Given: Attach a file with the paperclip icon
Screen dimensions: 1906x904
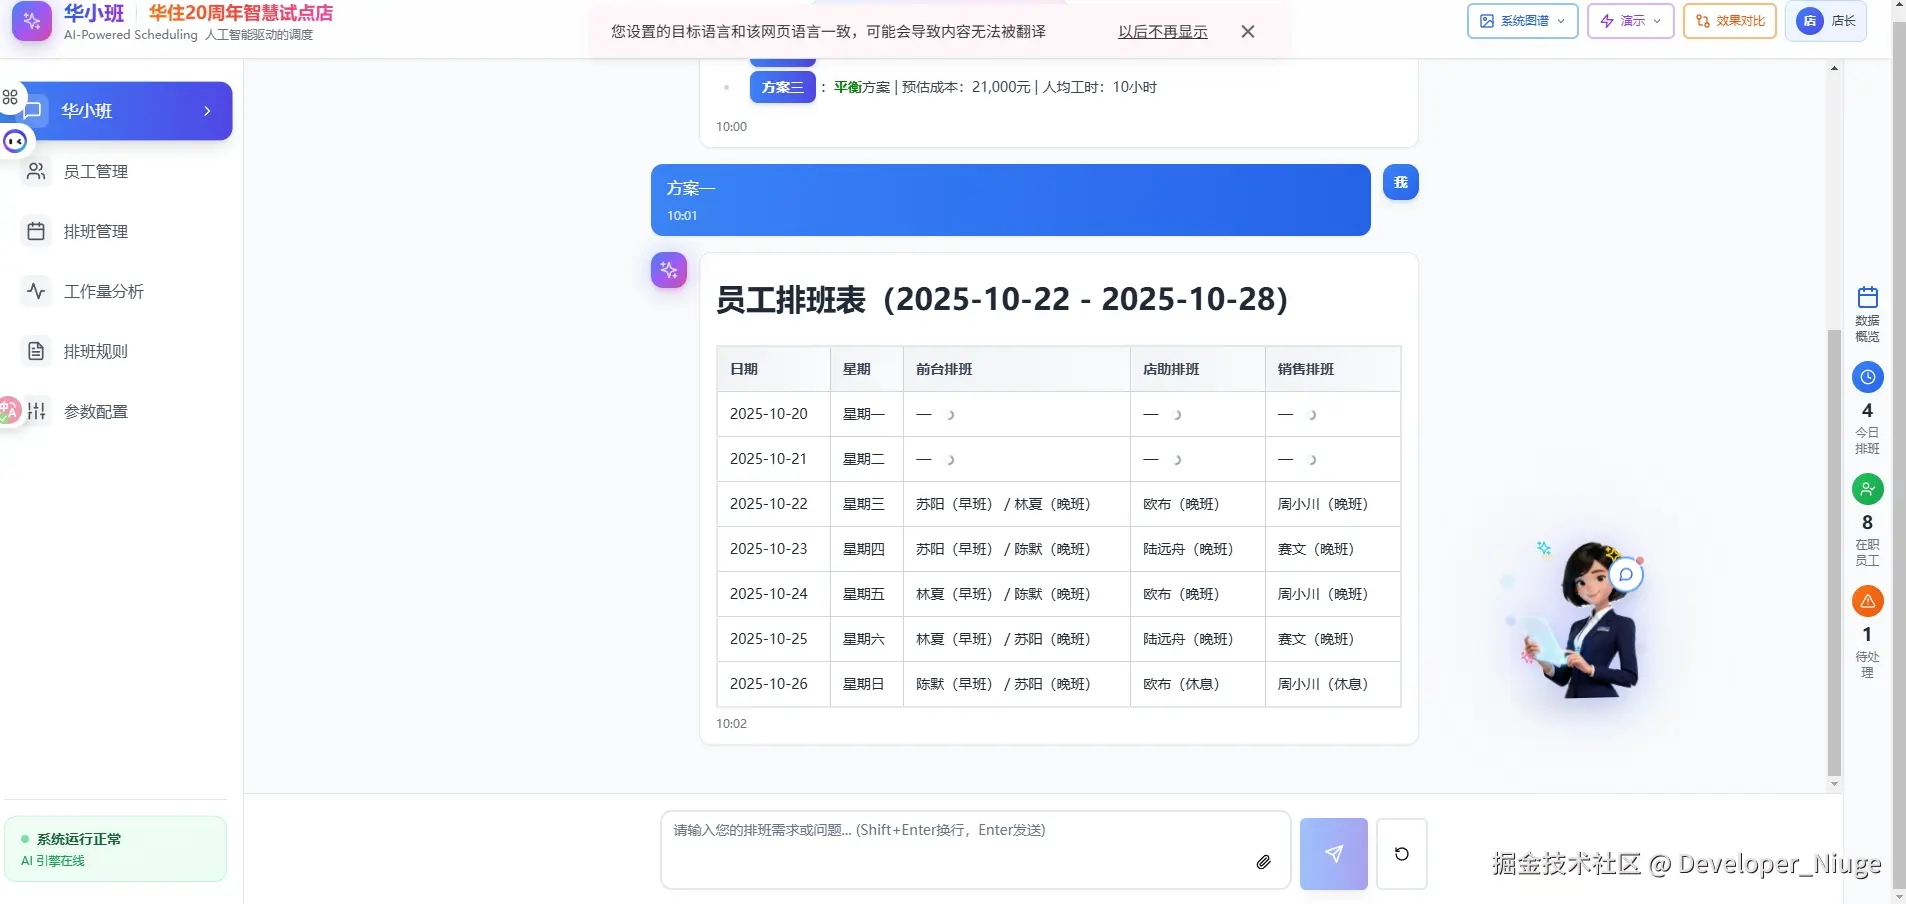Looking at the screenshot, I should [1263, 861].
